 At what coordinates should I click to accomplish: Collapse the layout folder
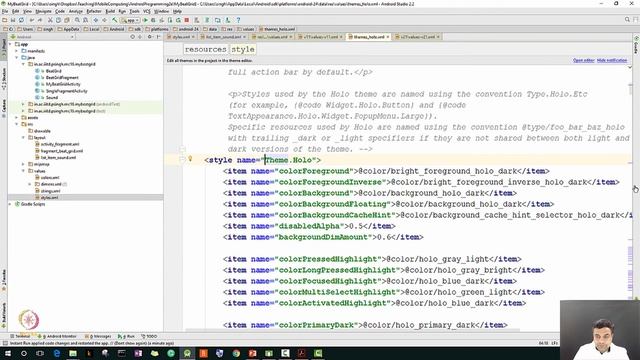pyautogui.click(x=23, y=138)
